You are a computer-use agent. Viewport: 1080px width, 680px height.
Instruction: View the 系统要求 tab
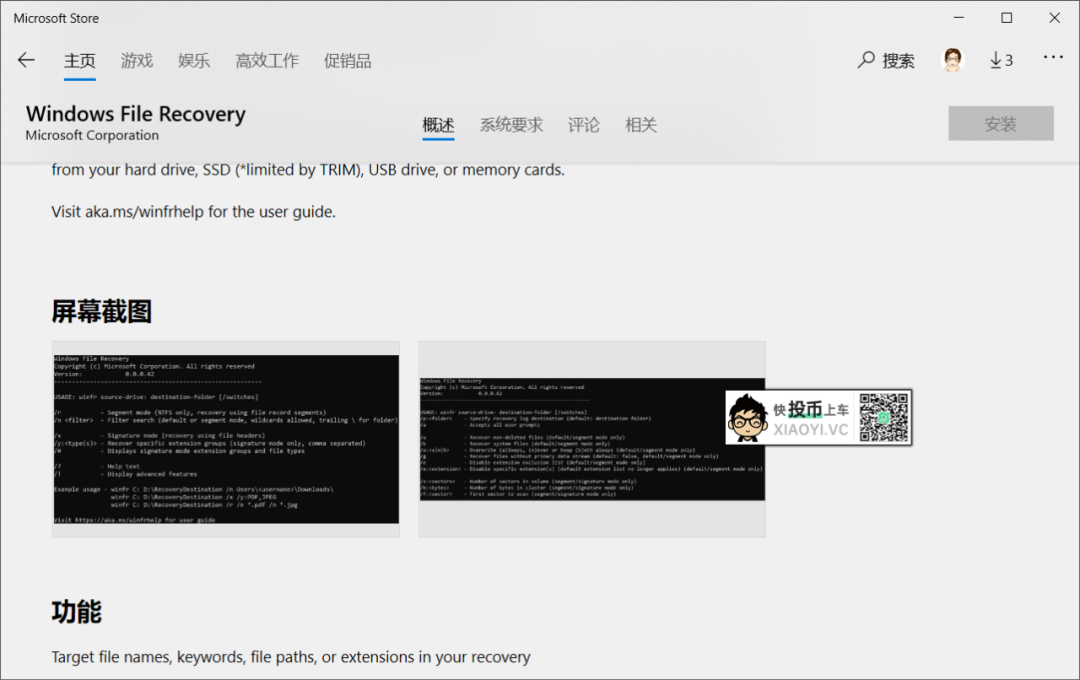point(513,124)
